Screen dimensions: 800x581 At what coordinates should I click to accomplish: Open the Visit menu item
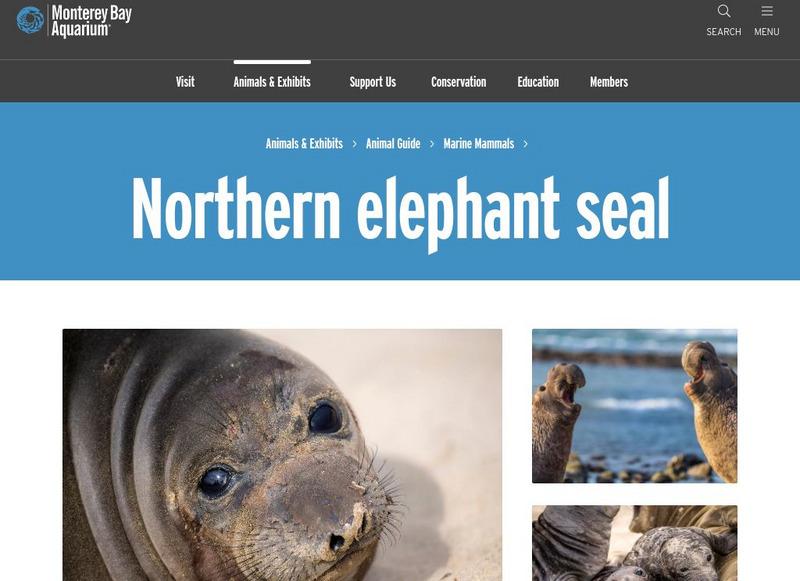185,82
